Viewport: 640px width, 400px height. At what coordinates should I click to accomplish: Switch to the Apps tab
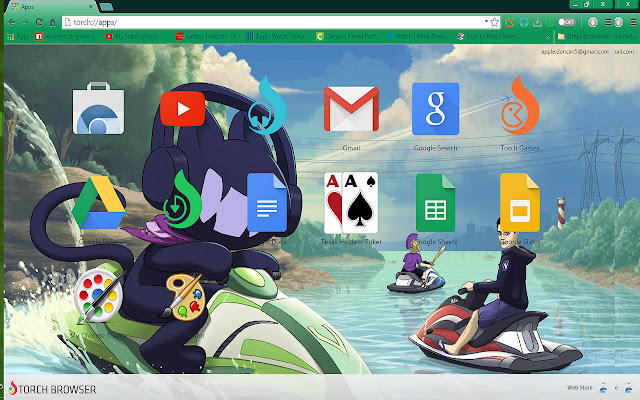pos(51,7)
